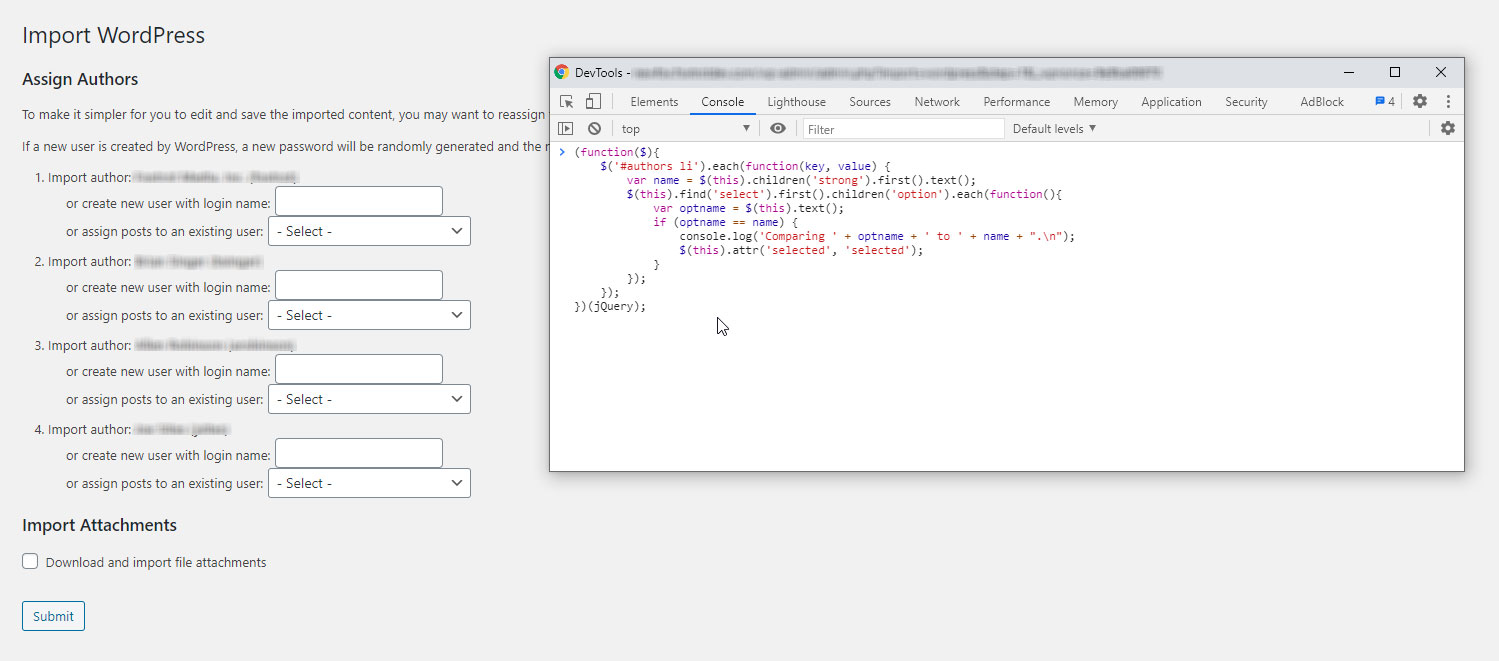Open the Default levels dropdown
1499x661 pixels.
[x=1055, y=128]
